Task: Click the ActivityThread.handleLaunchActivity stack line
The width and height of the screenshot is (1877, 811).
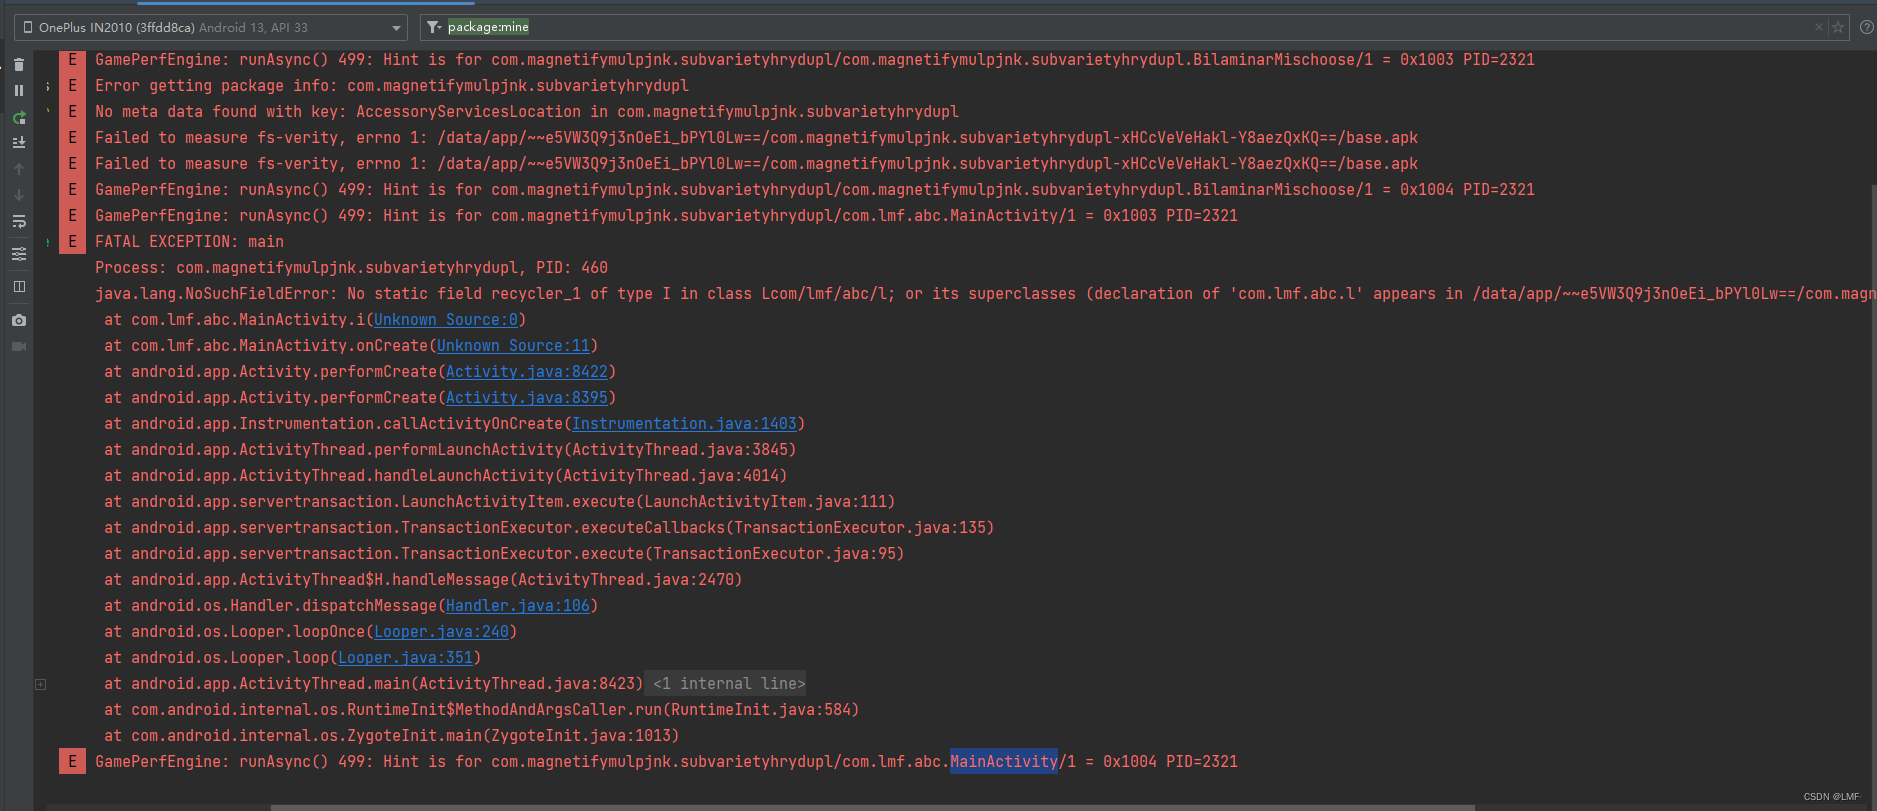Action: pyautogui.click(x=445, y=476)
